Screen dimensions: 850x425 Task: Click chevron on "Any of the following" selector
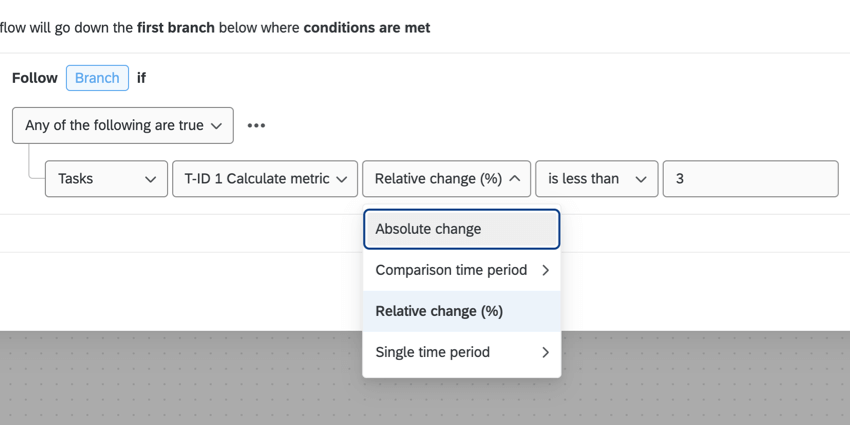pos(217,126)
